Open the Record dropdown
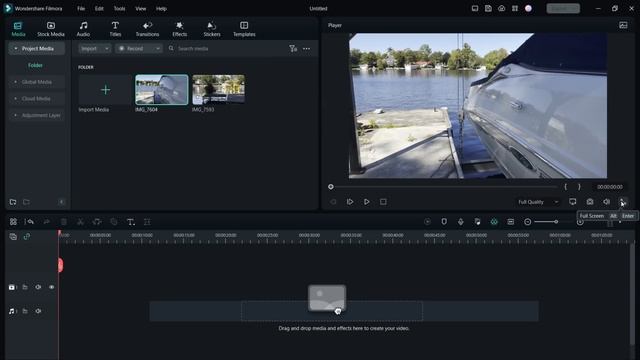This screenshot has width=640, height=360. pos(139,49)
